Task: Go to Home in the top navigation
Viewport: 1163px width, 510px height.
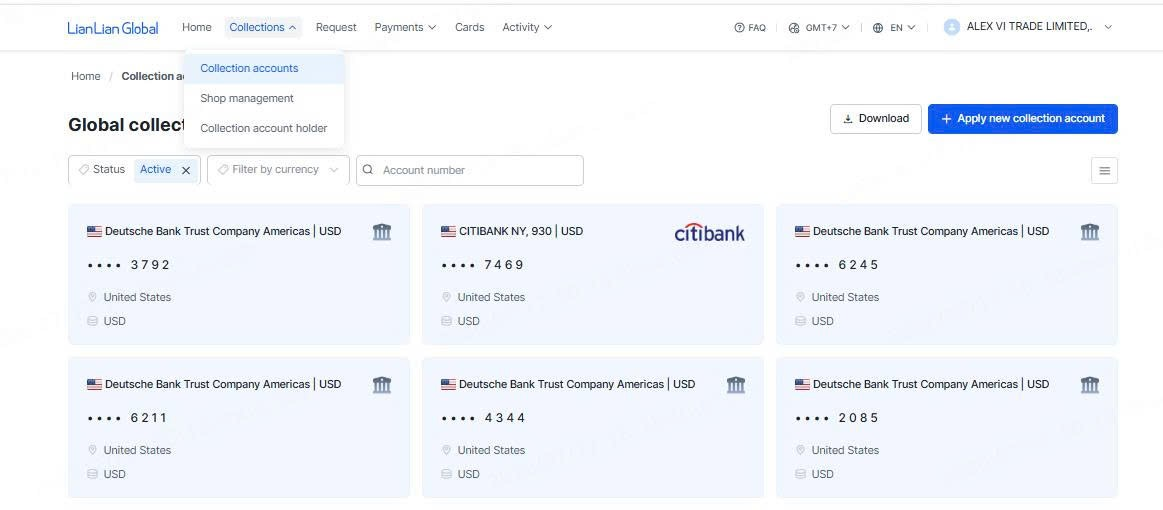Action: tap(197, 27)
